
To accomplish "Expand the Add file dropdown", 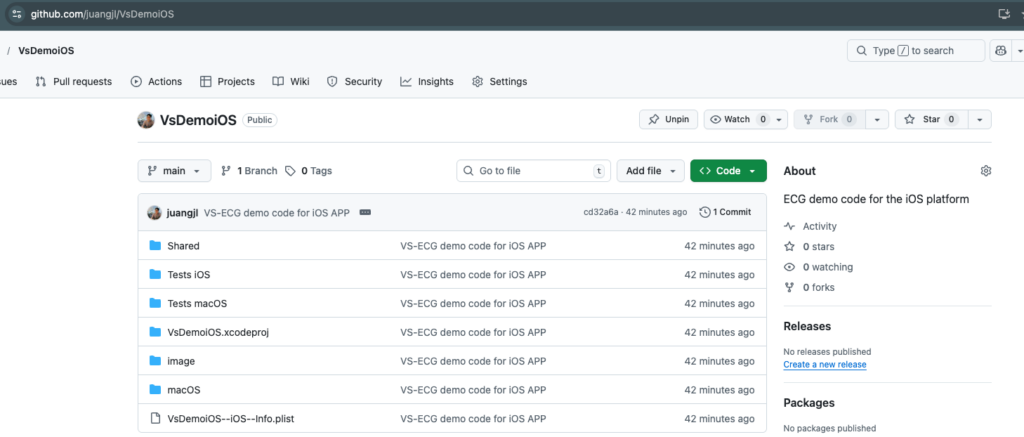I will 650,171.
